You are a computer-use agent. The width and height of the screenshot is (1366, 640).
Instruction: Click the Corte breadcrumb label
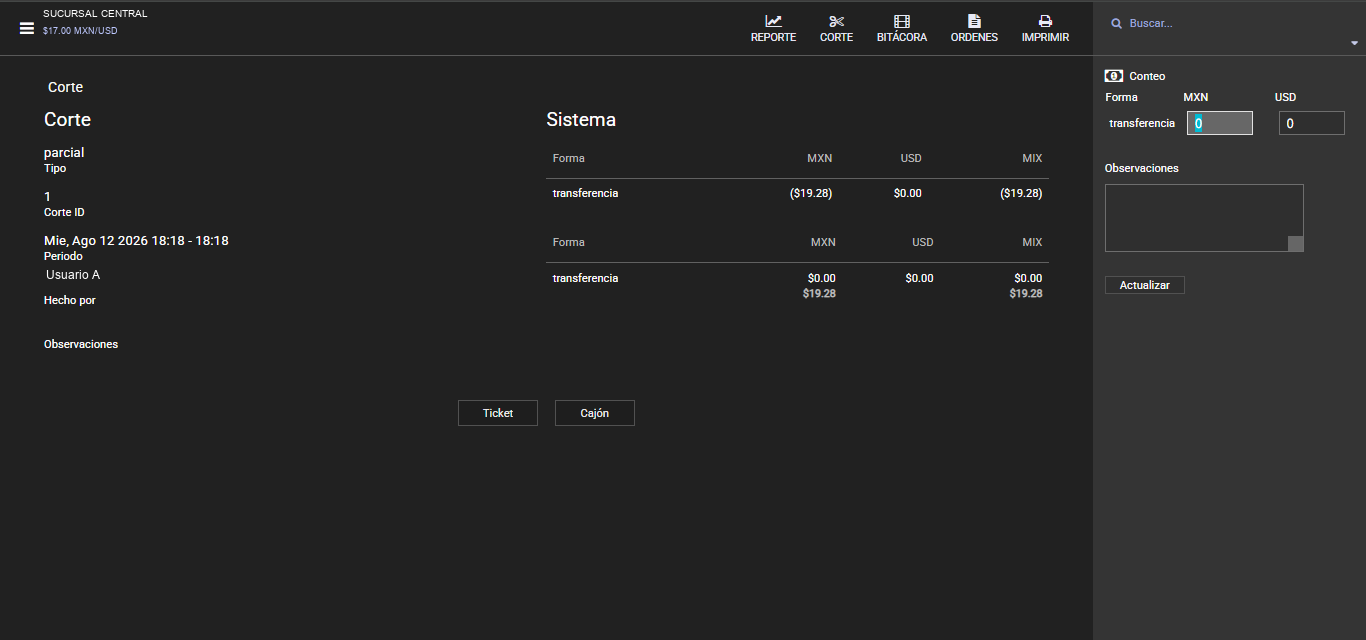(66, 87)
